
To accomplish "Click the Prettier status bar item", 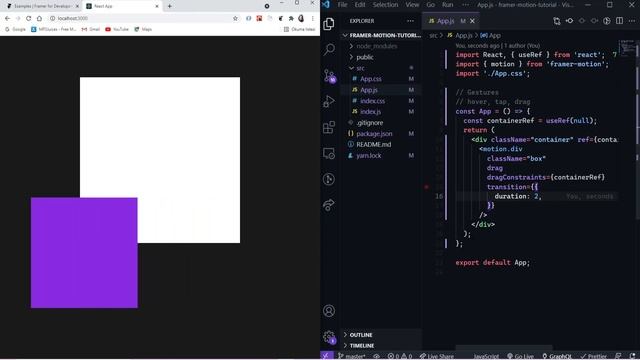I will pyautogui.click(x=593, y=356).
